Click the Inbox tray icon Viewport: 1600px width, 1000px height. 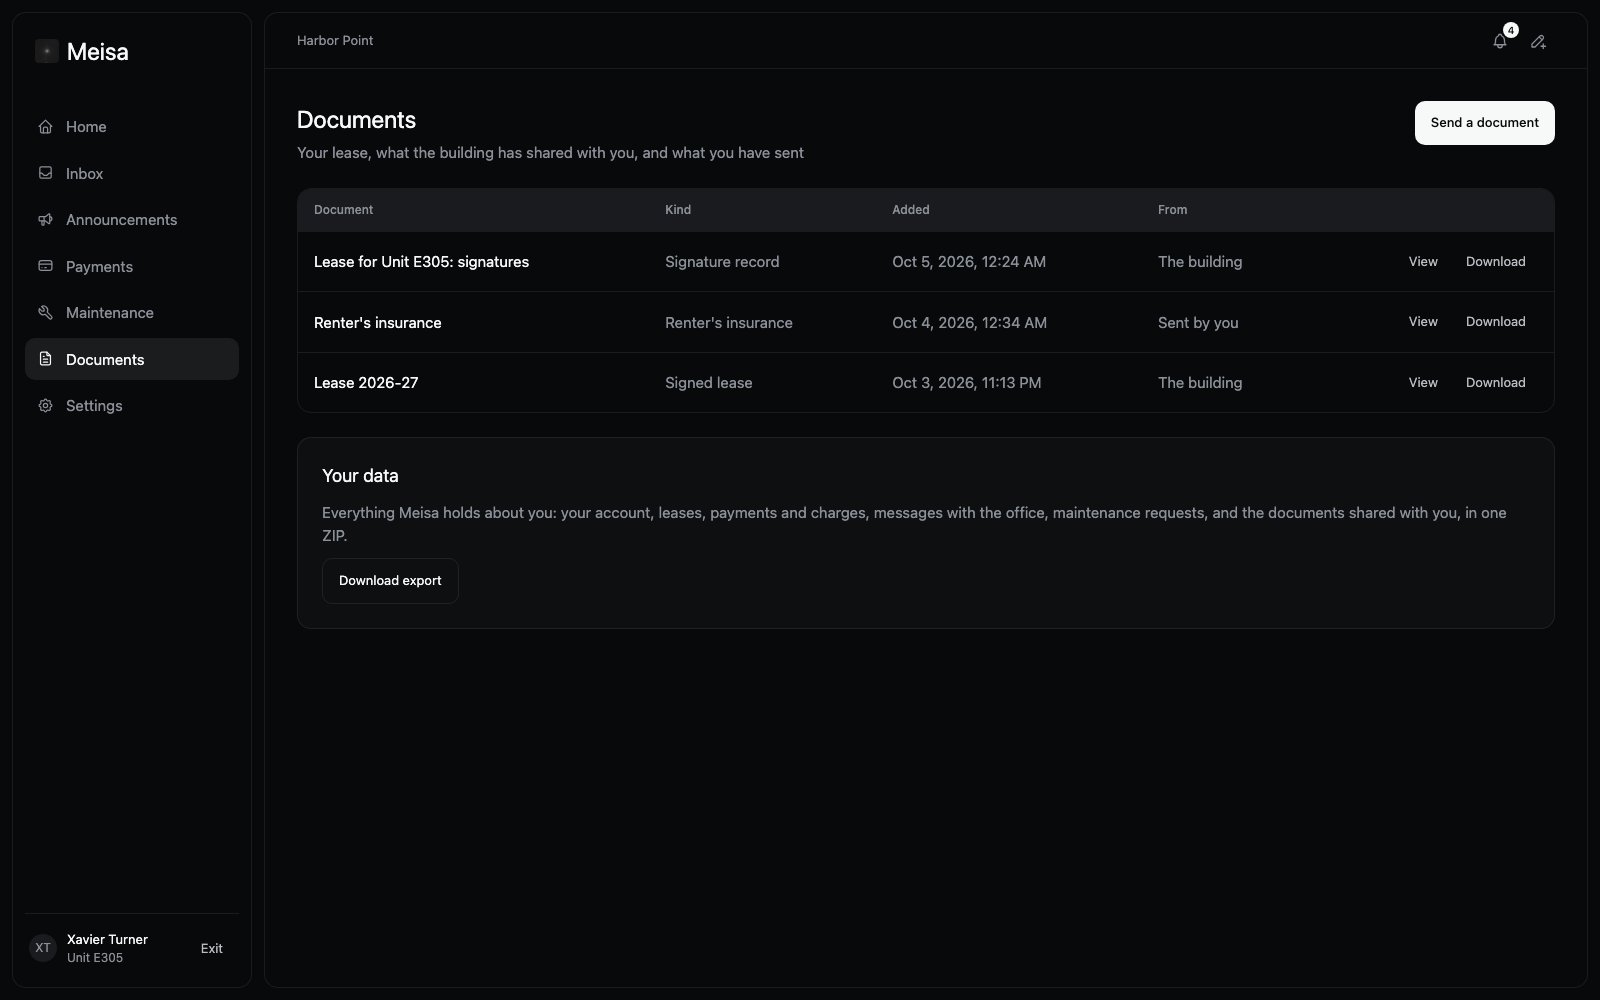[x=45, y=173]
